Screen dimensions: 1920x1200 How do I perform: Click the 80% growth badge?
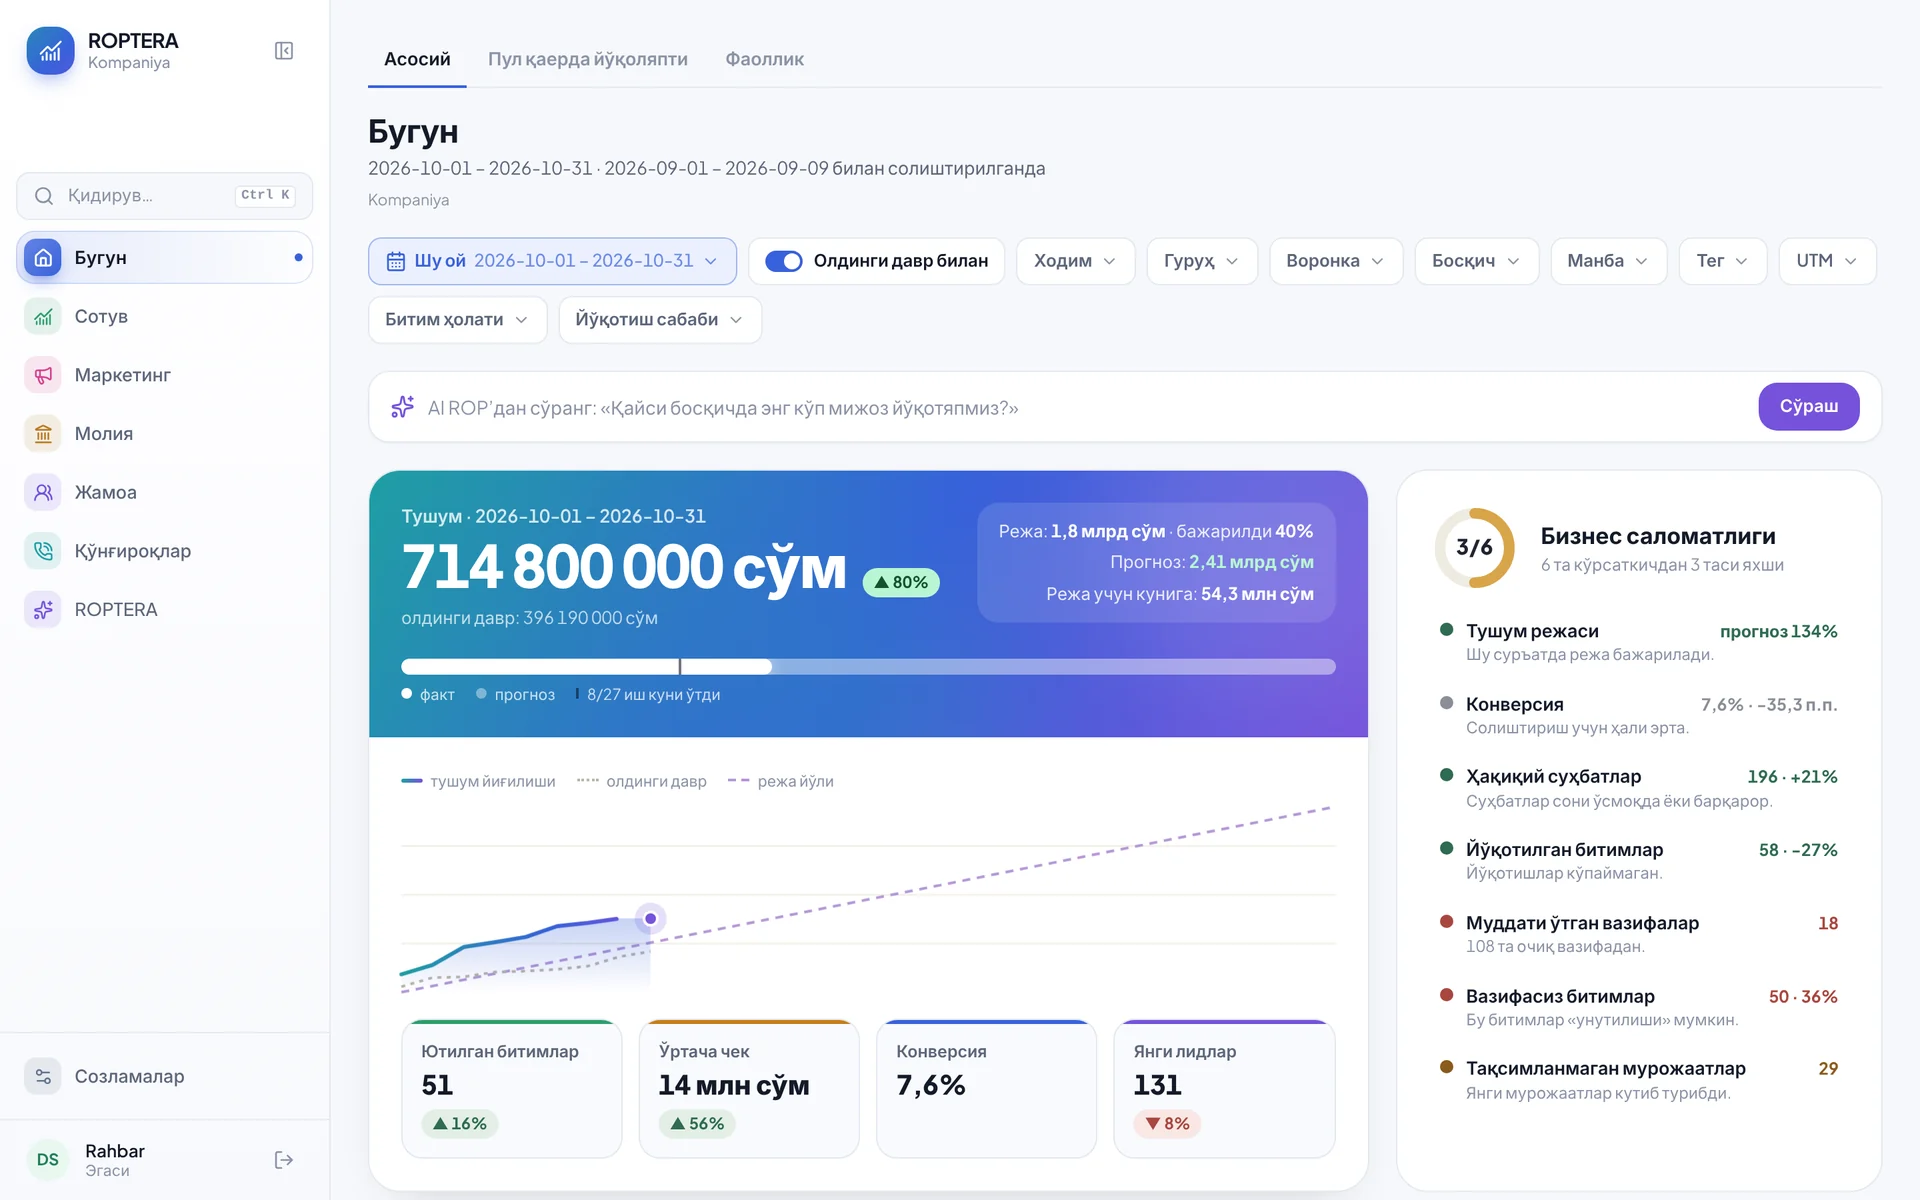[901, 583]
